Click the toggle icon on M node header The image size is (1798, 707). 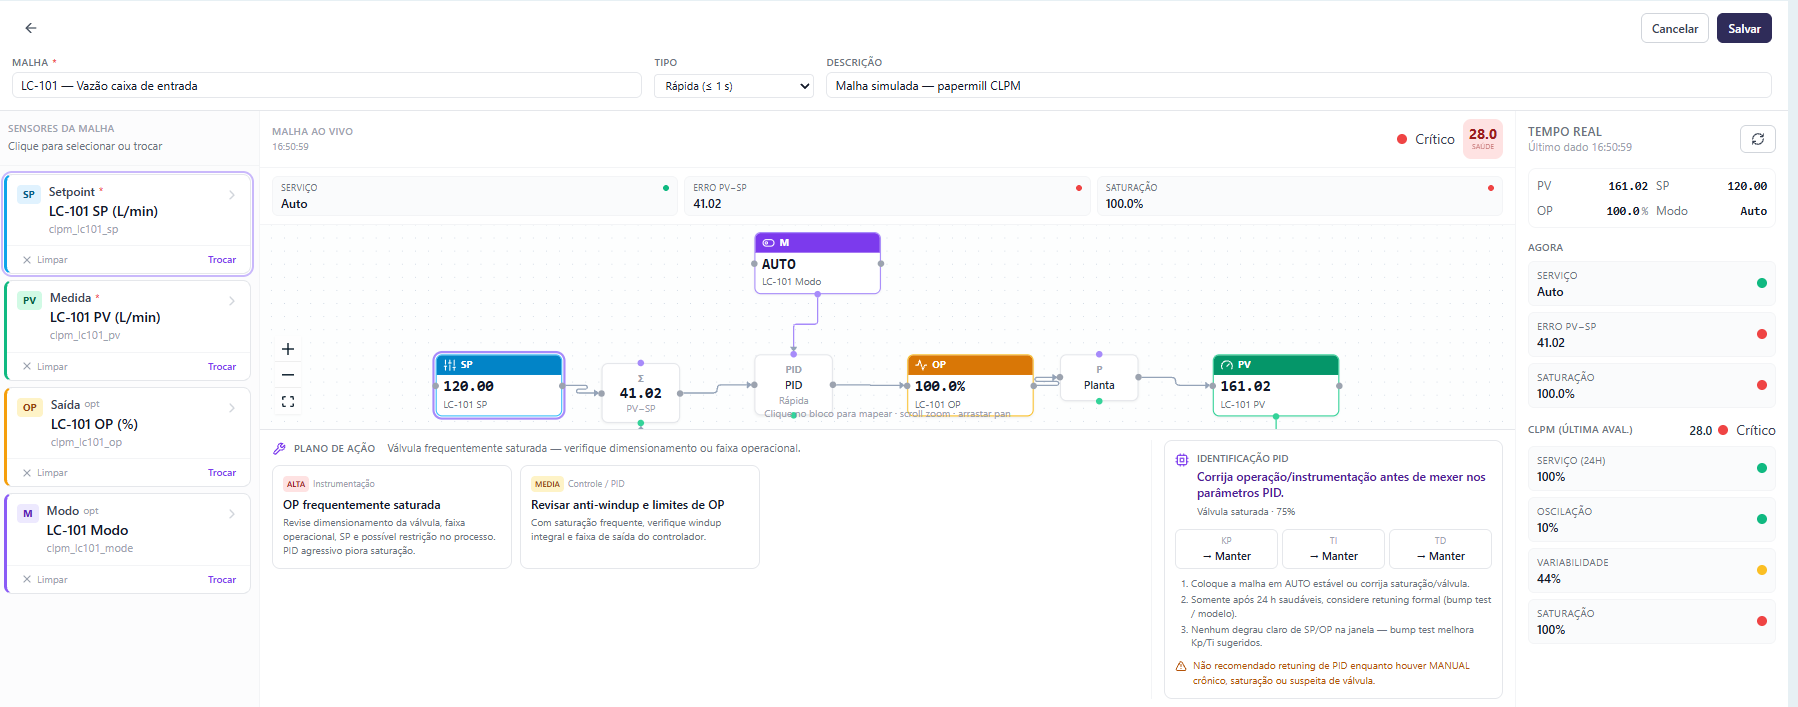(x=769, y=243)
